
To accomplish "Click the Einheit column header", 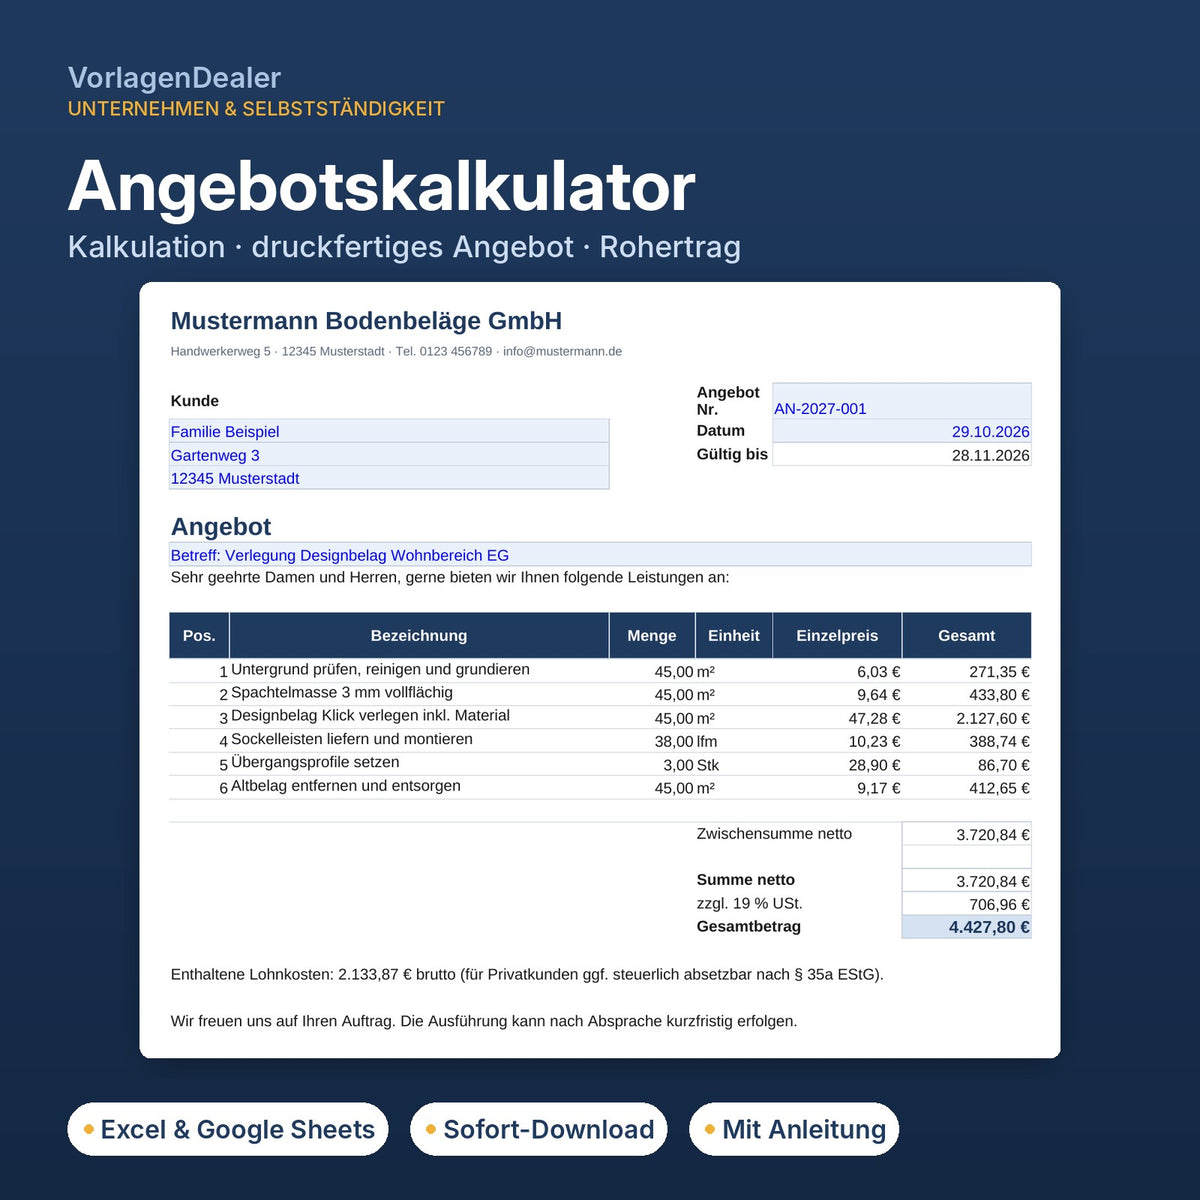I will click(x=734, y=635).
